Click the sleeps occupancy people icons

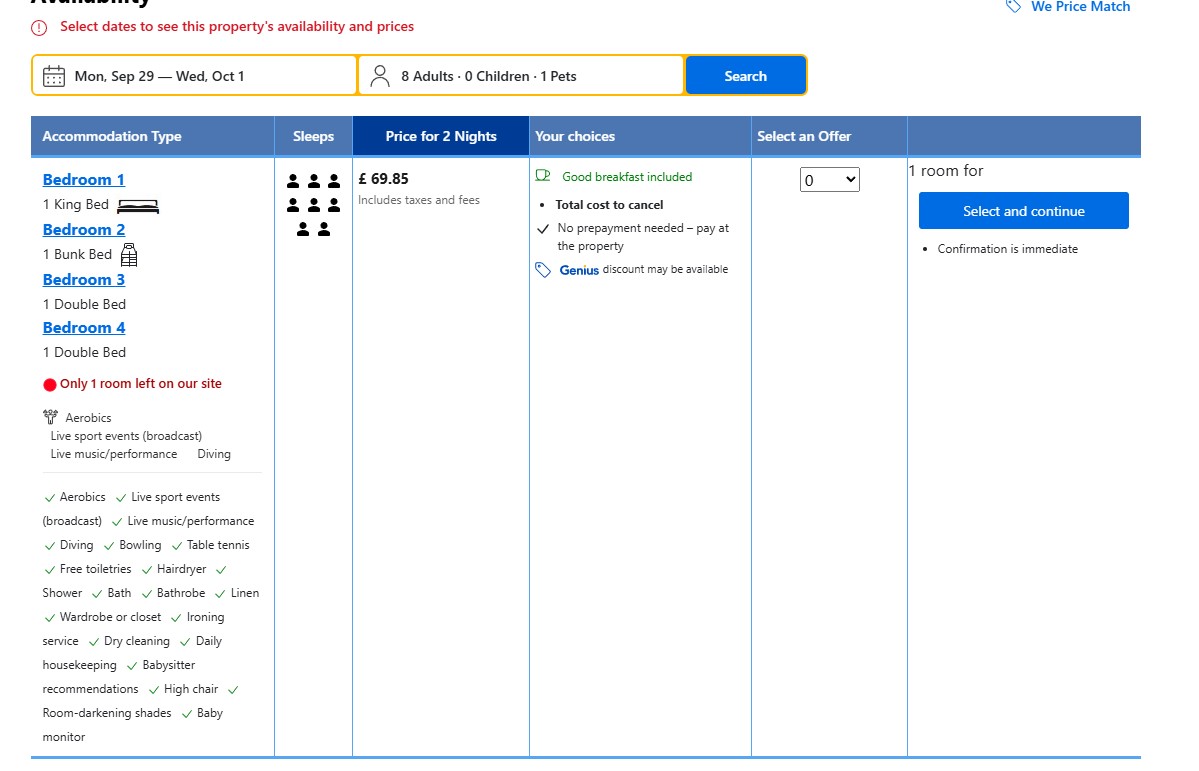313,205
